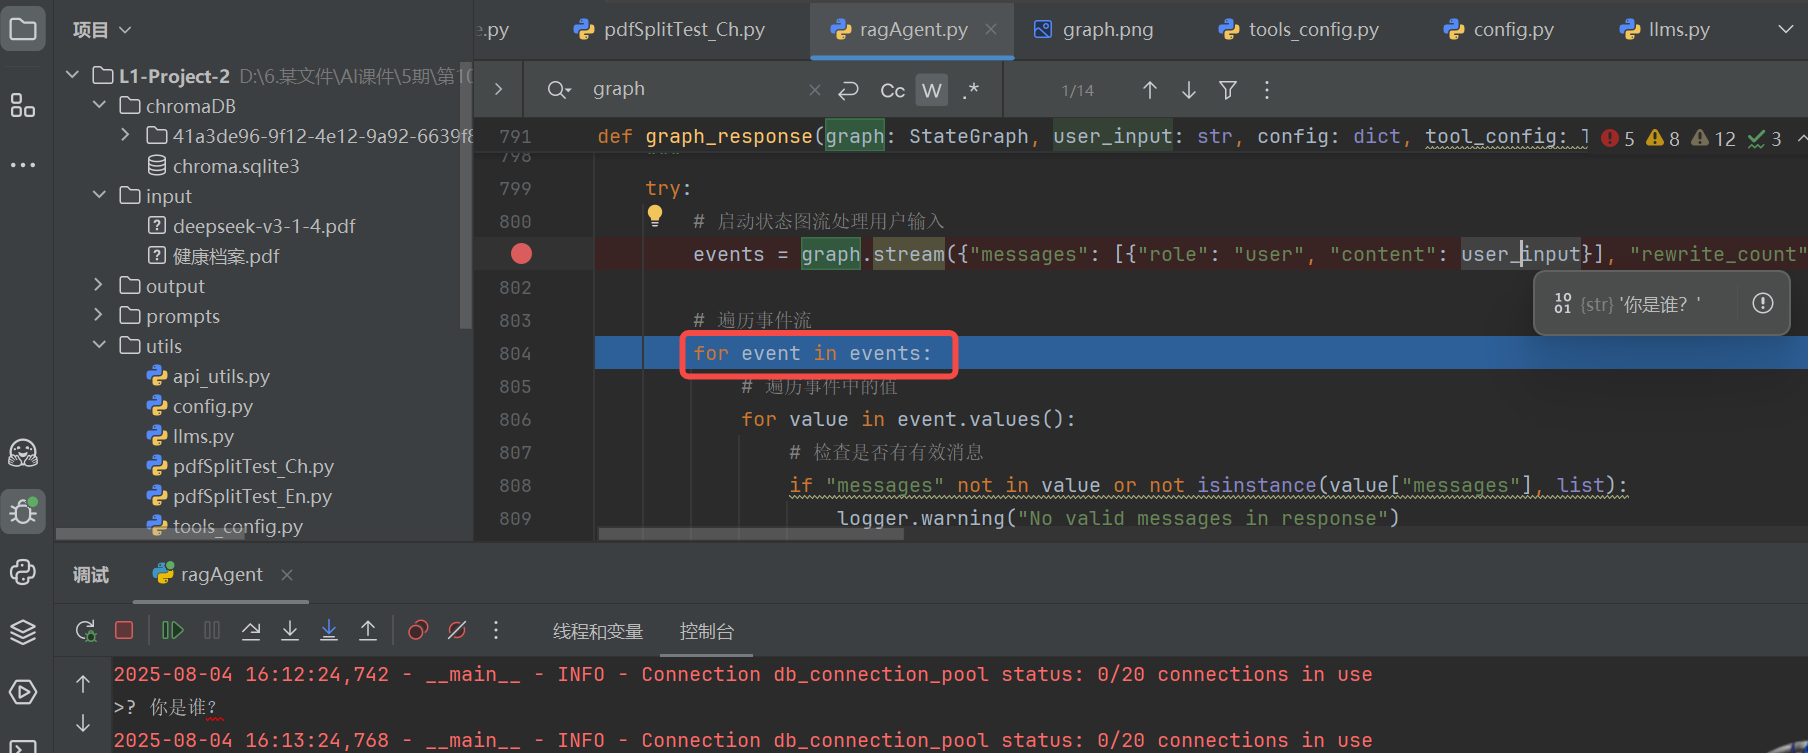Step over the current line

pos(251,630)
